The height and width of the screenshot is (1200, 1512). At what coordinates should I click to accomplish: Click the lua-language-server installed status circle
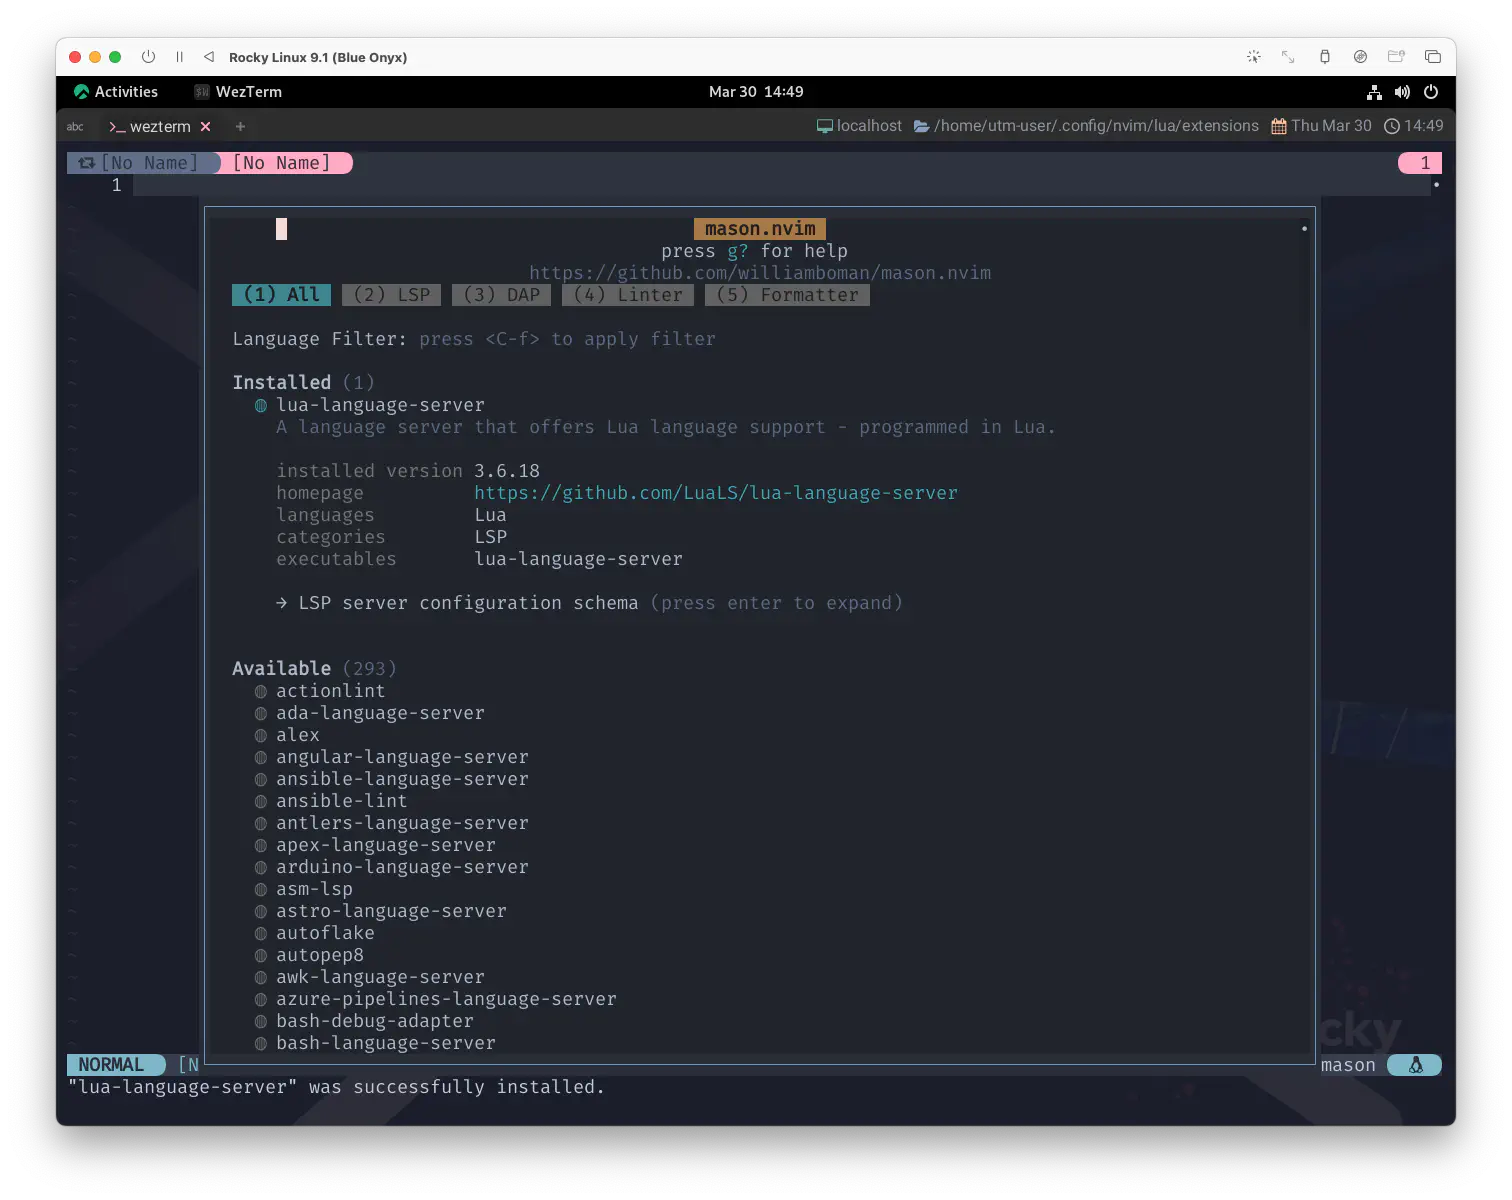(260, 405)
